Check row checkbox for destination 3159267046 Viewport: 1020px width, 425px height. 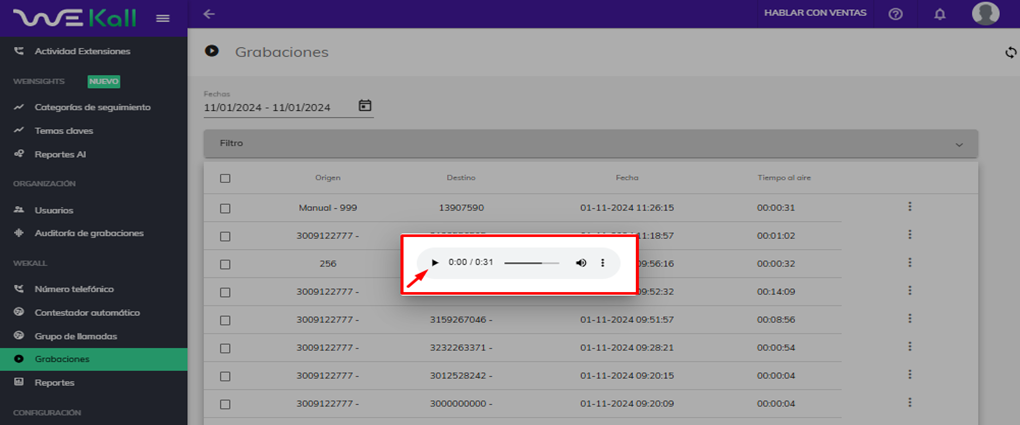[x=225, y=320]
